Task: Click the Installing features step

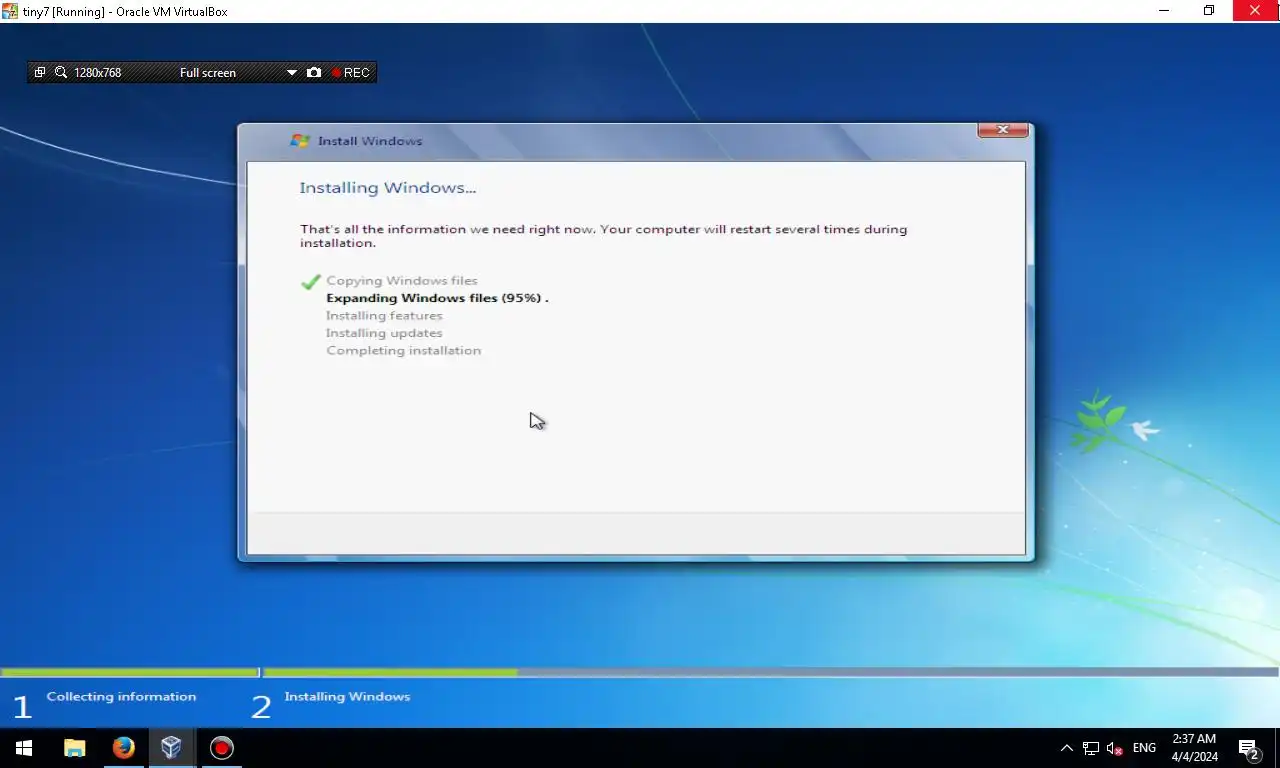Action: (384, 316)
